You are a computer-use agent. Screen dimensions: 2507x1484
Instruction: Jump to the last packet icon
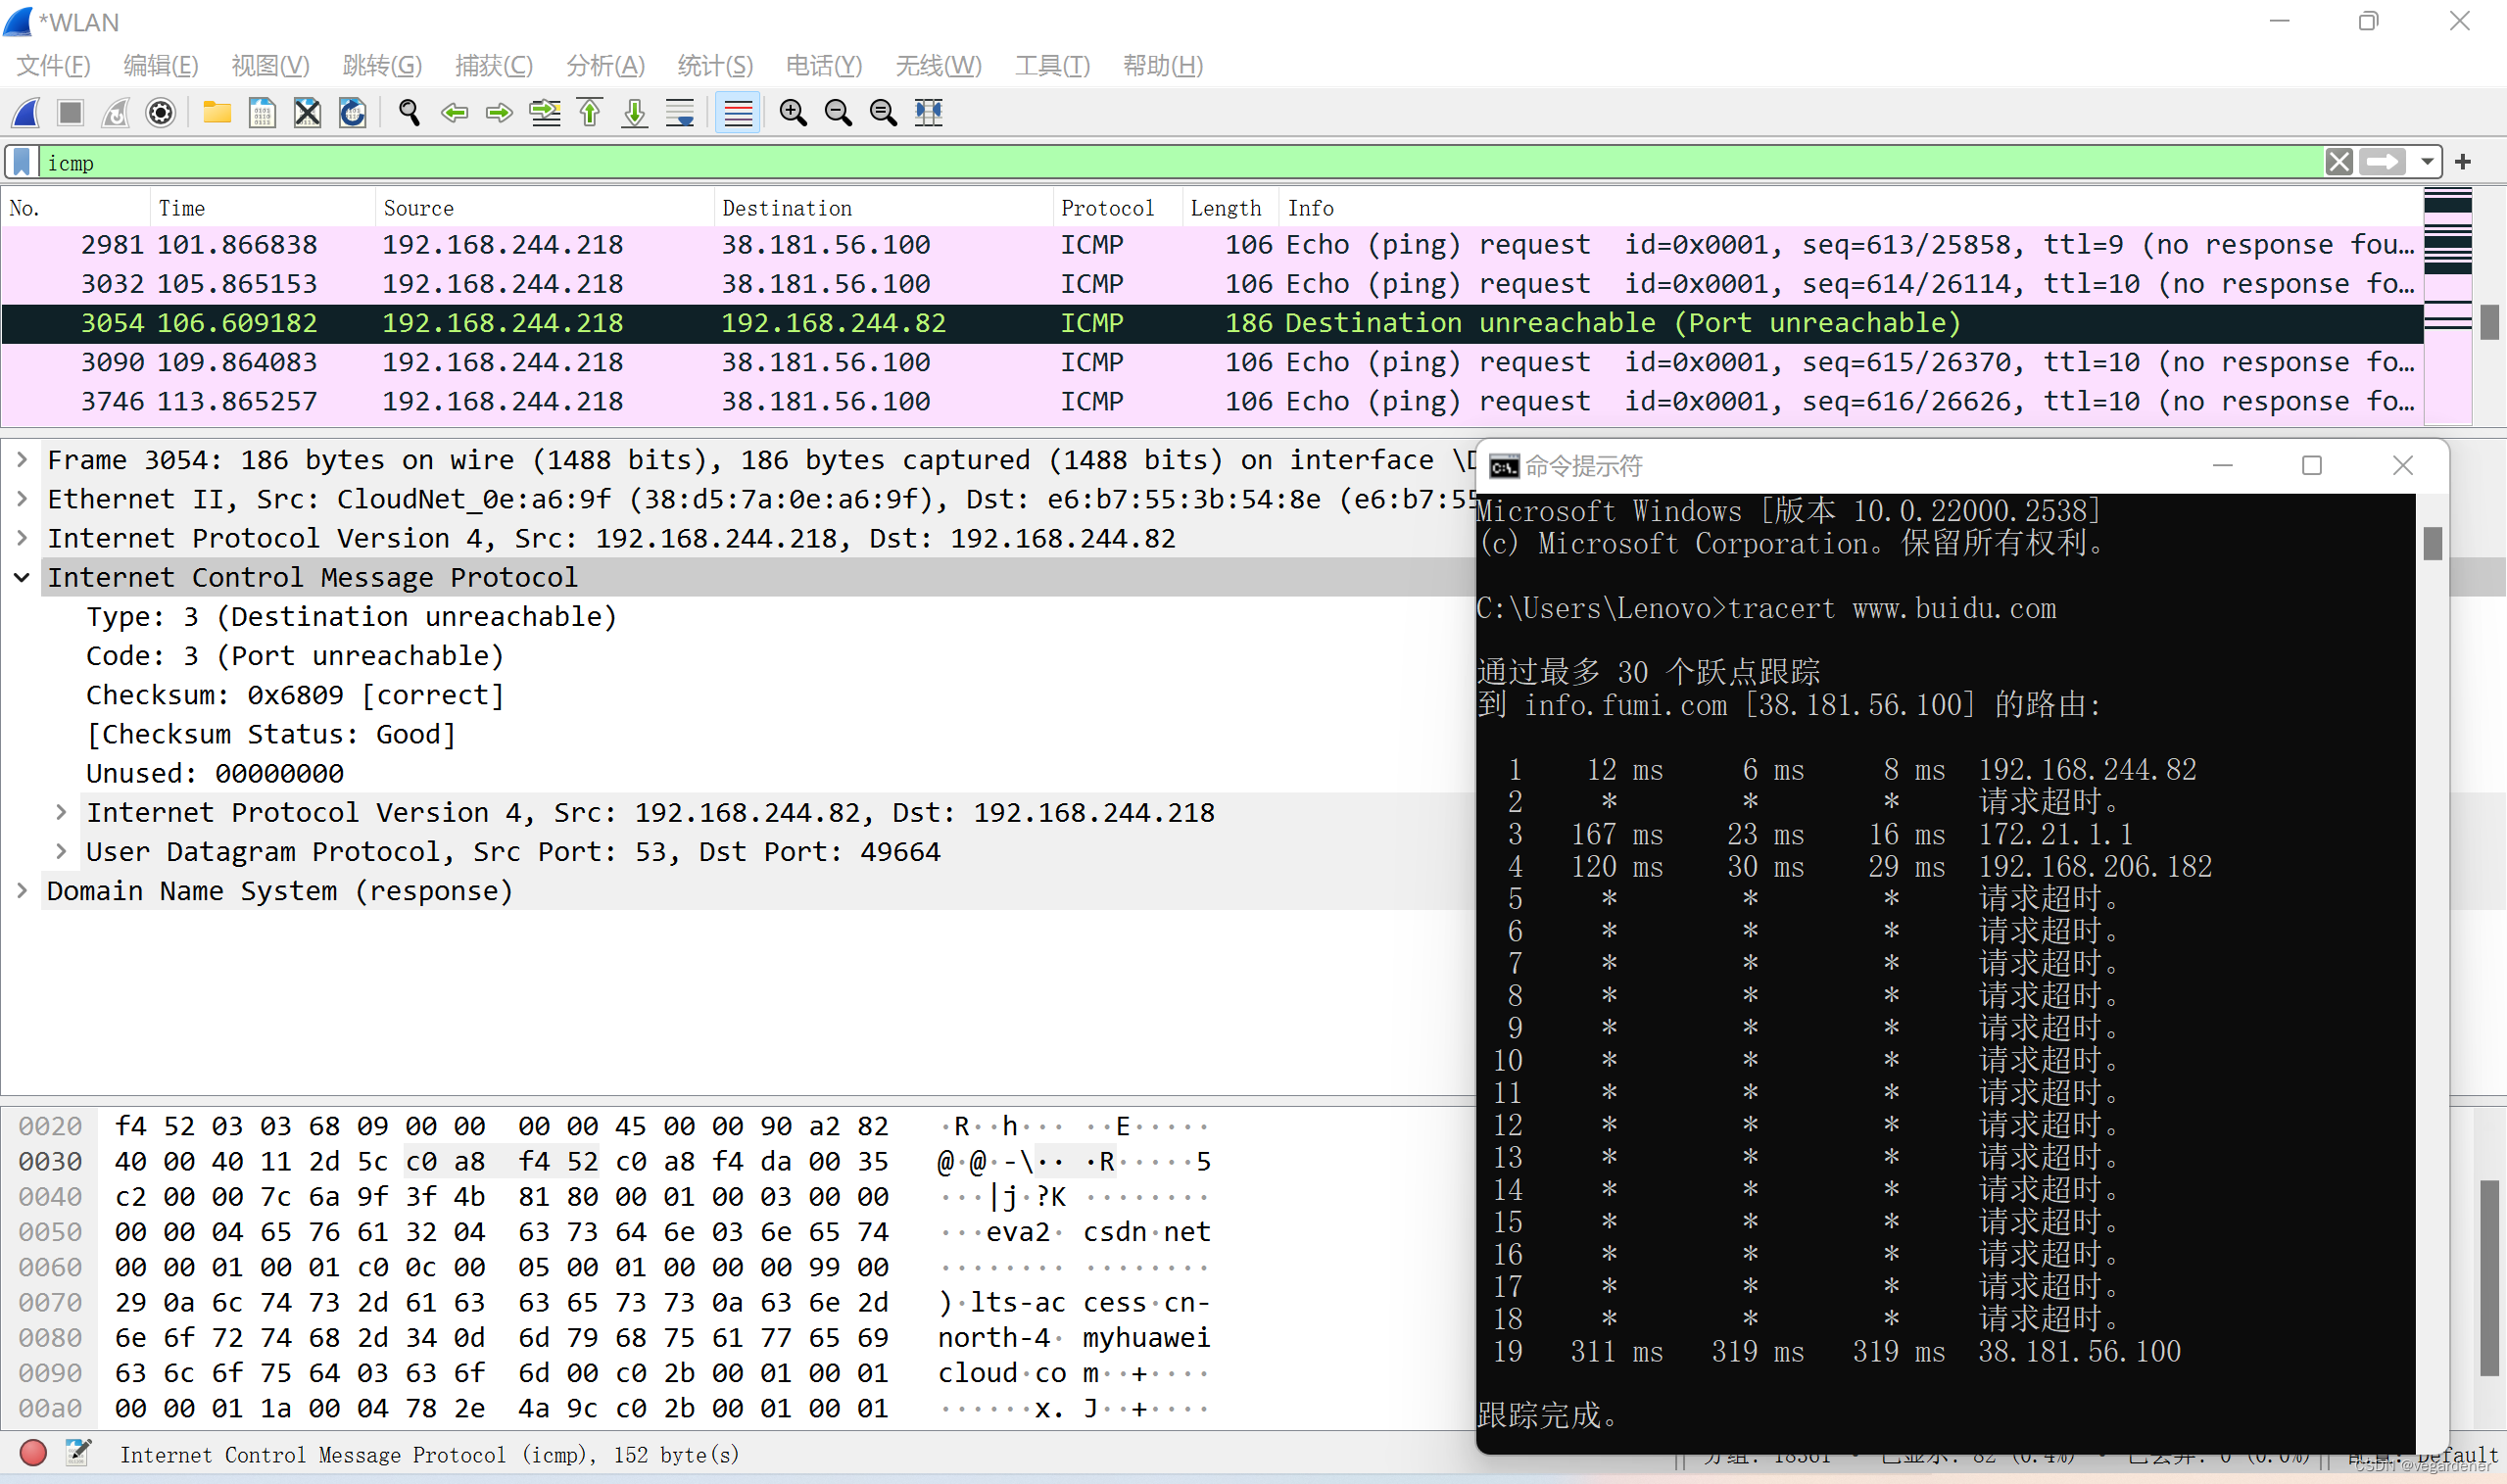pos(634,112)
